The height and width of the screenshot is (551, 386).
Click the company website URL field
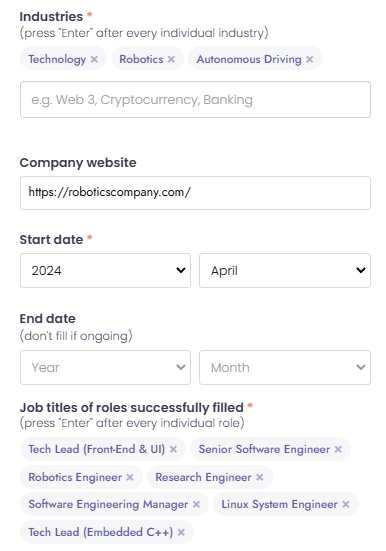tap(195, 193)
